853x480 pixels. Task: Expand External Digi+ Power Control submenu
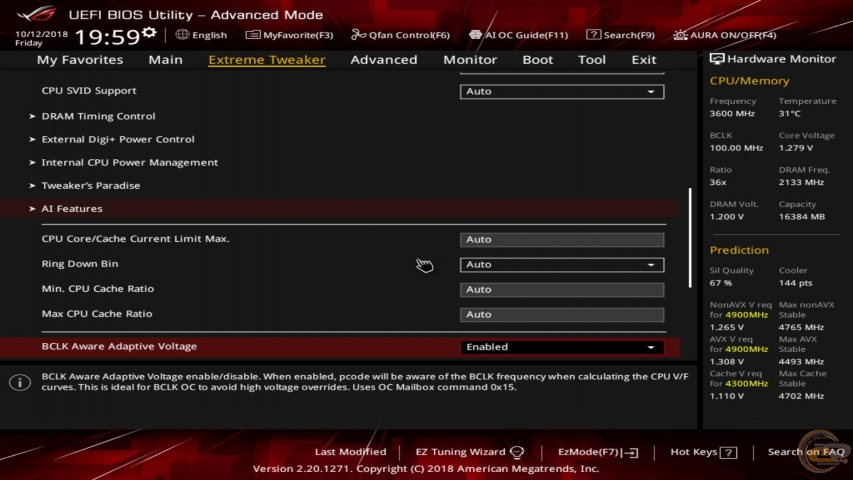[x=117, y=139]
